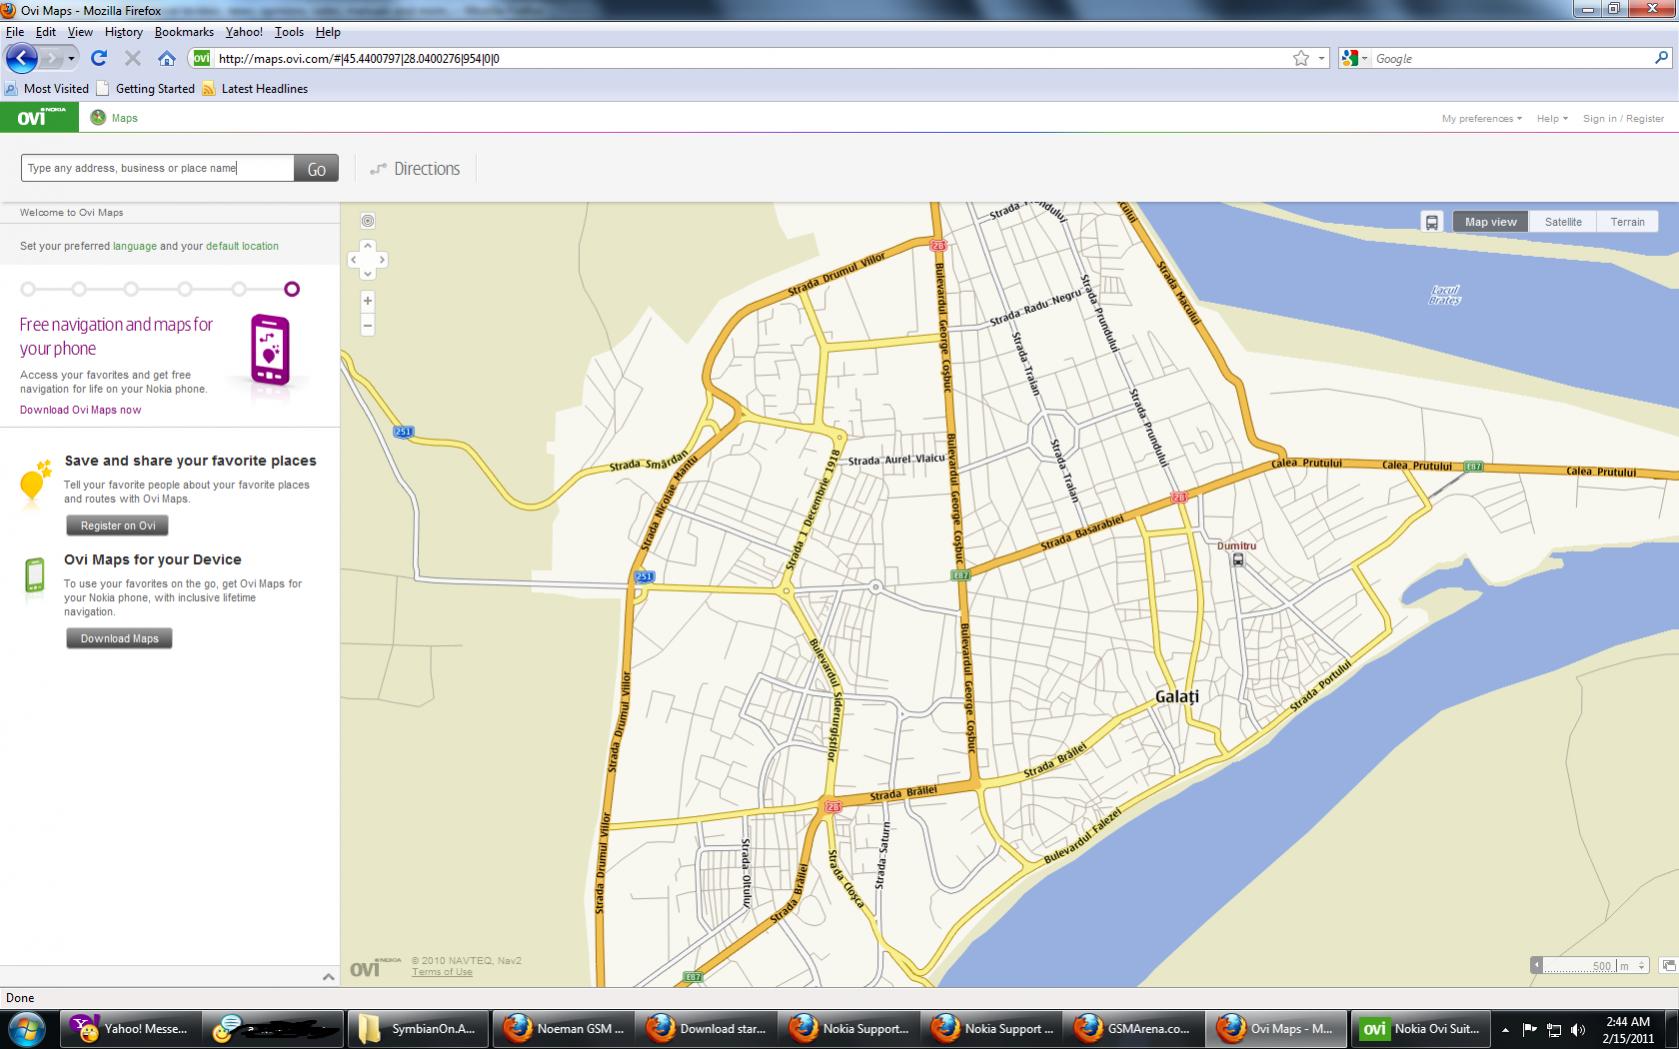Pan the map down with arrow

[367, 273]
